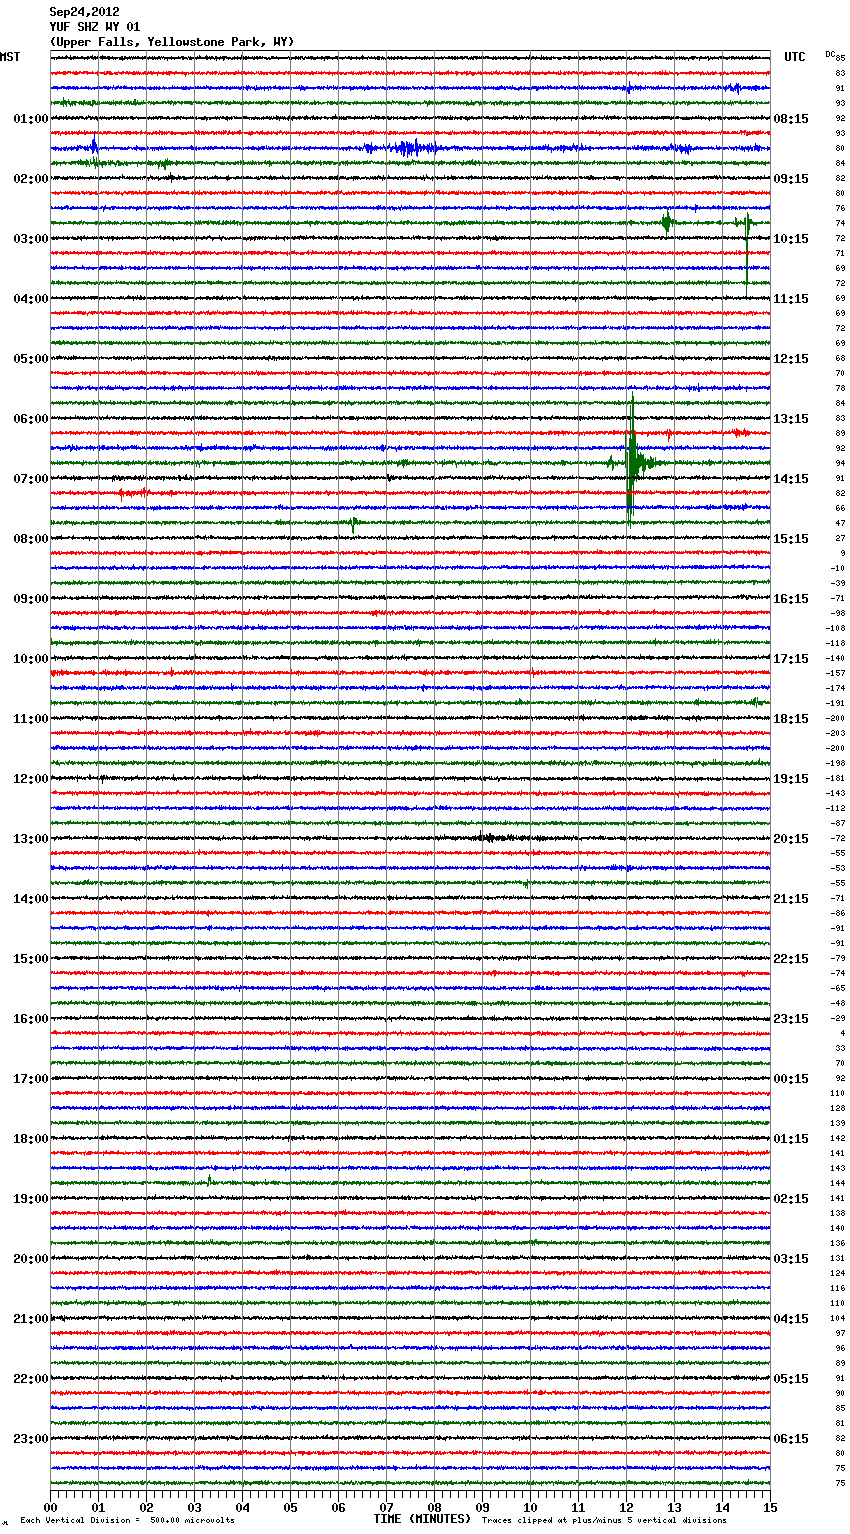Viewport: 850px width, 1534px height.
Task: Click the 08:15 UTC time label
Action: coord(791,119)
